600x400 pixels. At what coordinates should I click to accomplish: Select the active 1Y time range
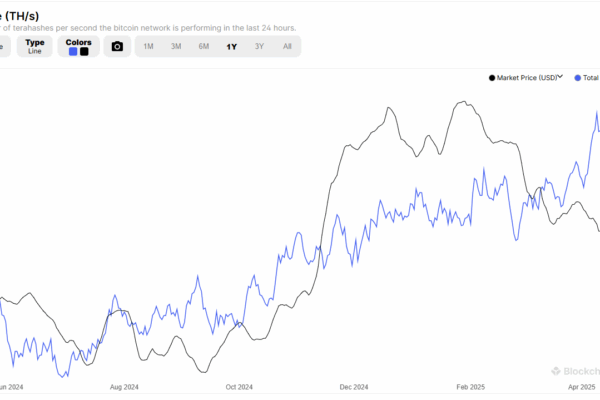pyautogui.click(x=232, y=47)
